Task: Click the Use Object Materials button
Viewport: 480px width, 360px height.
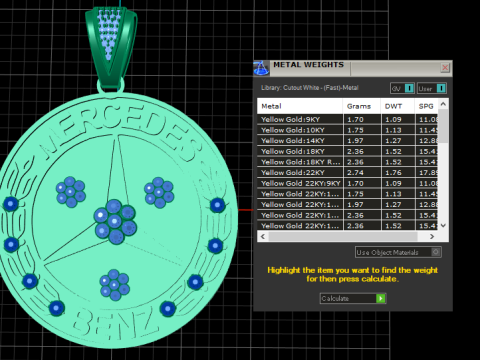Action: (398, 252)
